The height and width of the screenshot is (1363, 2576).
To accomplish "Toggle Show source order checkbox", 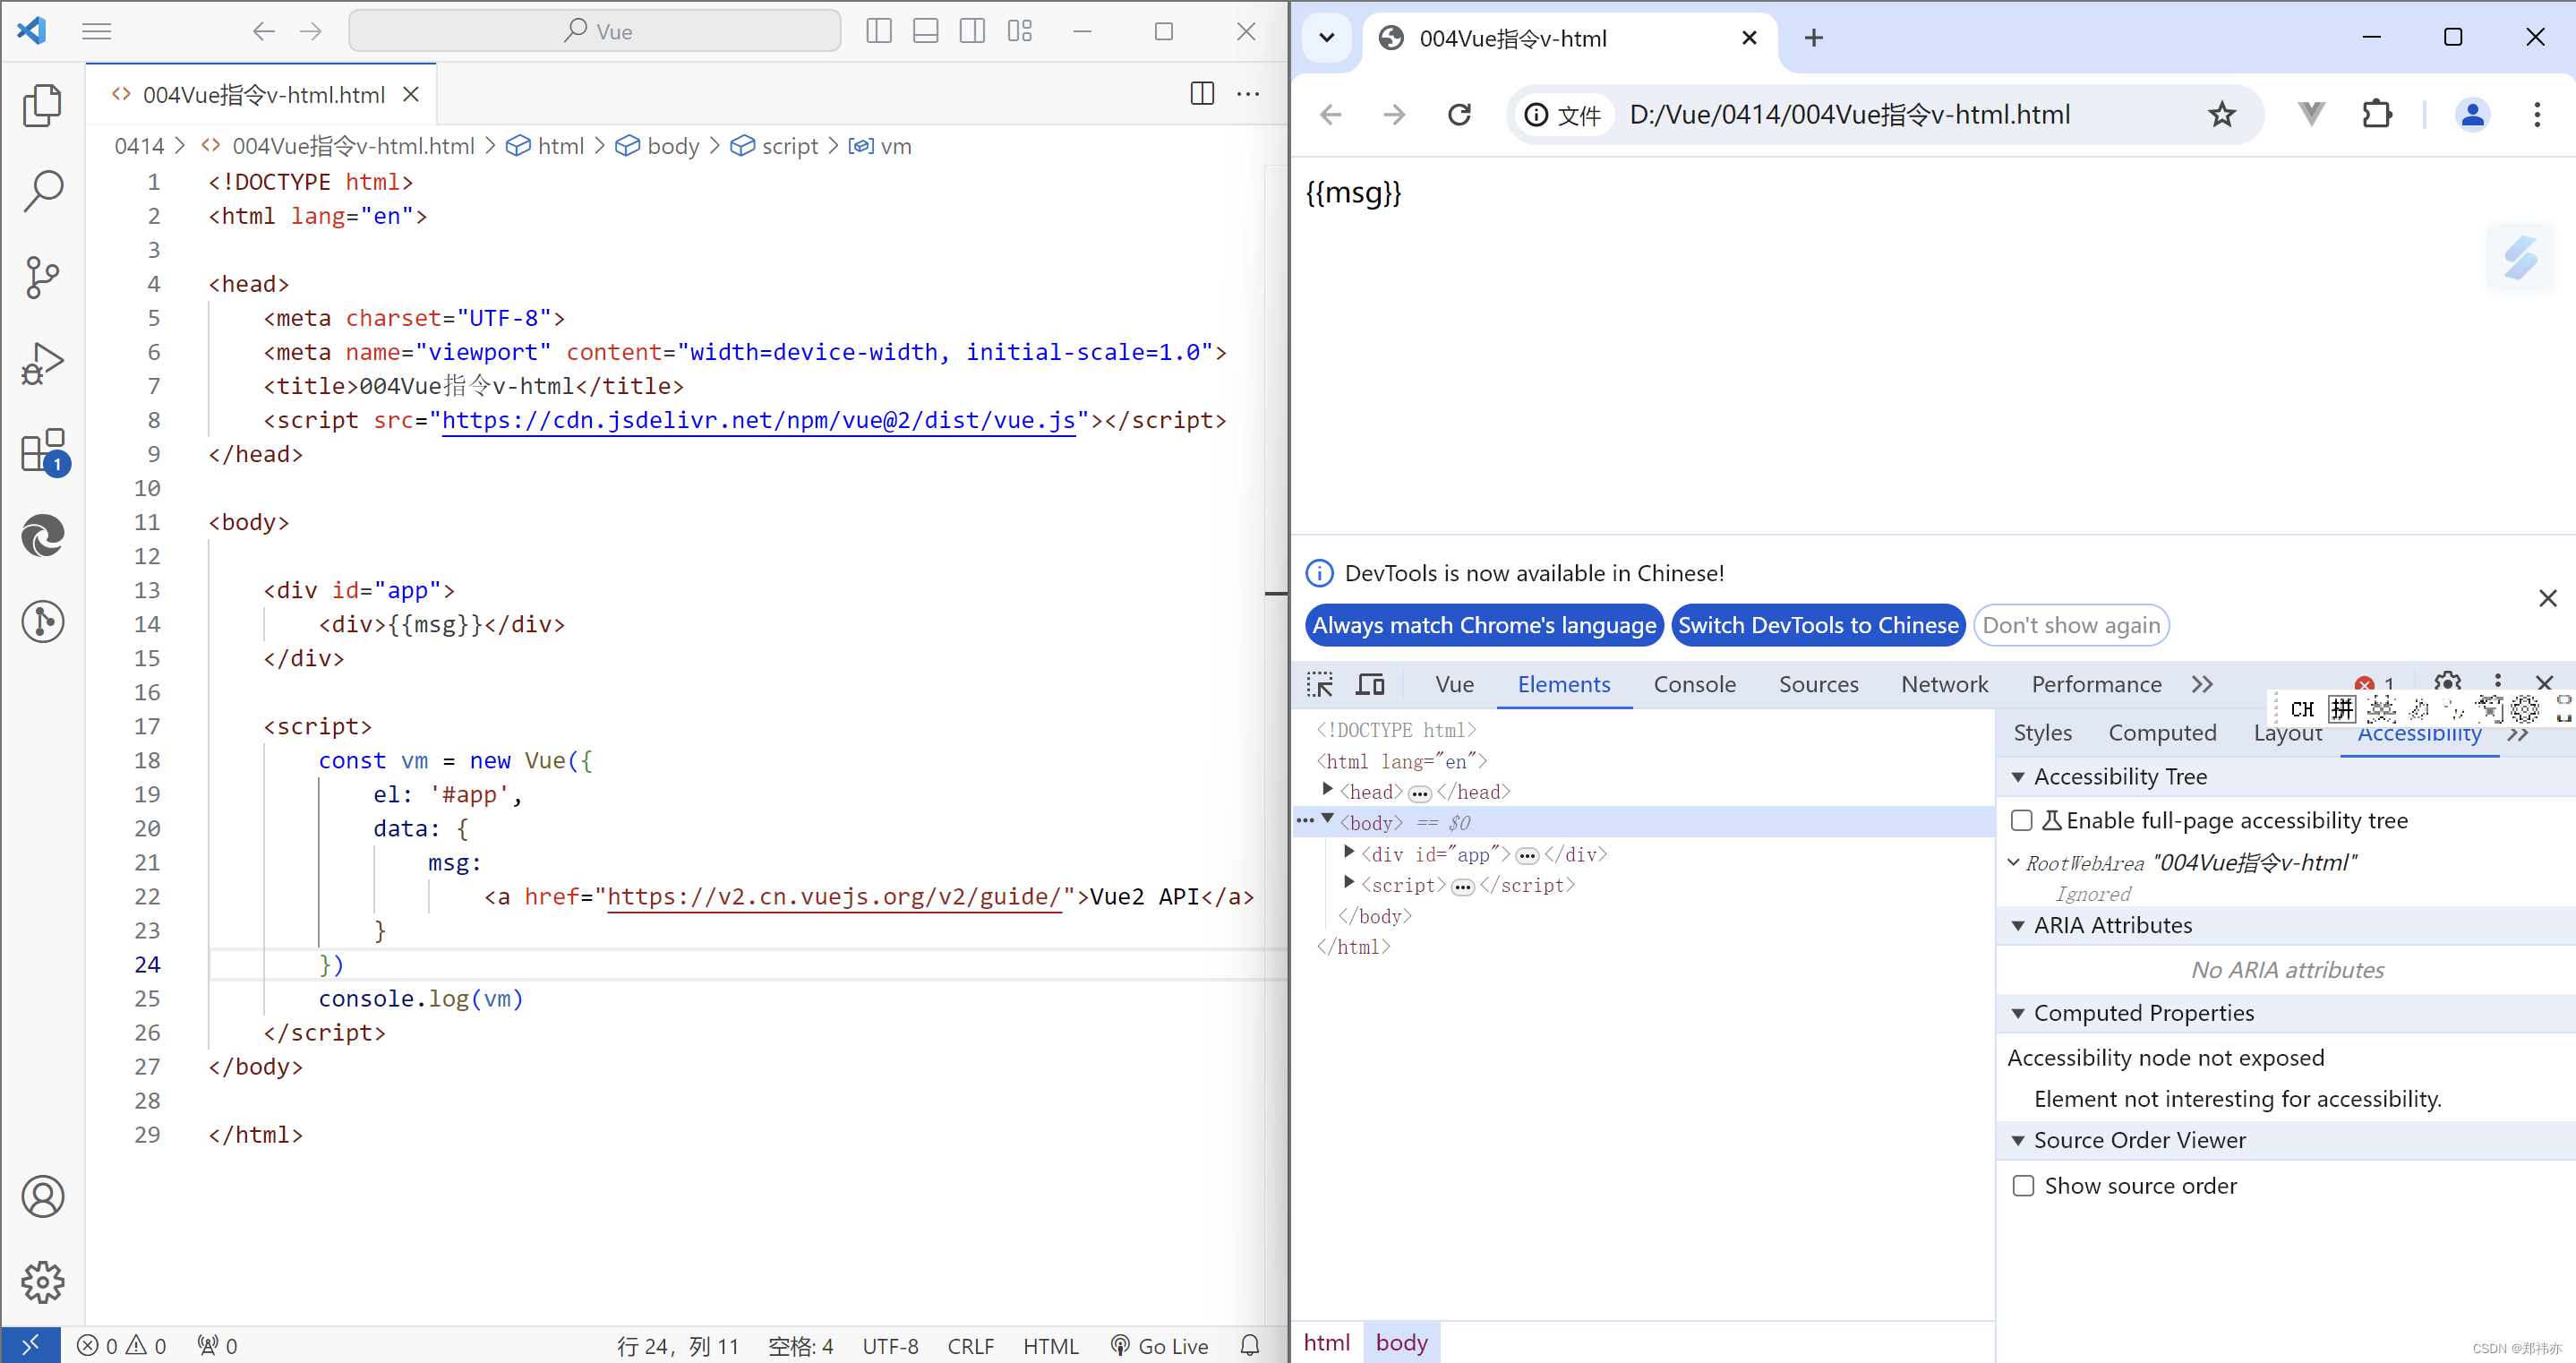I will (x=2024, y=1186).
